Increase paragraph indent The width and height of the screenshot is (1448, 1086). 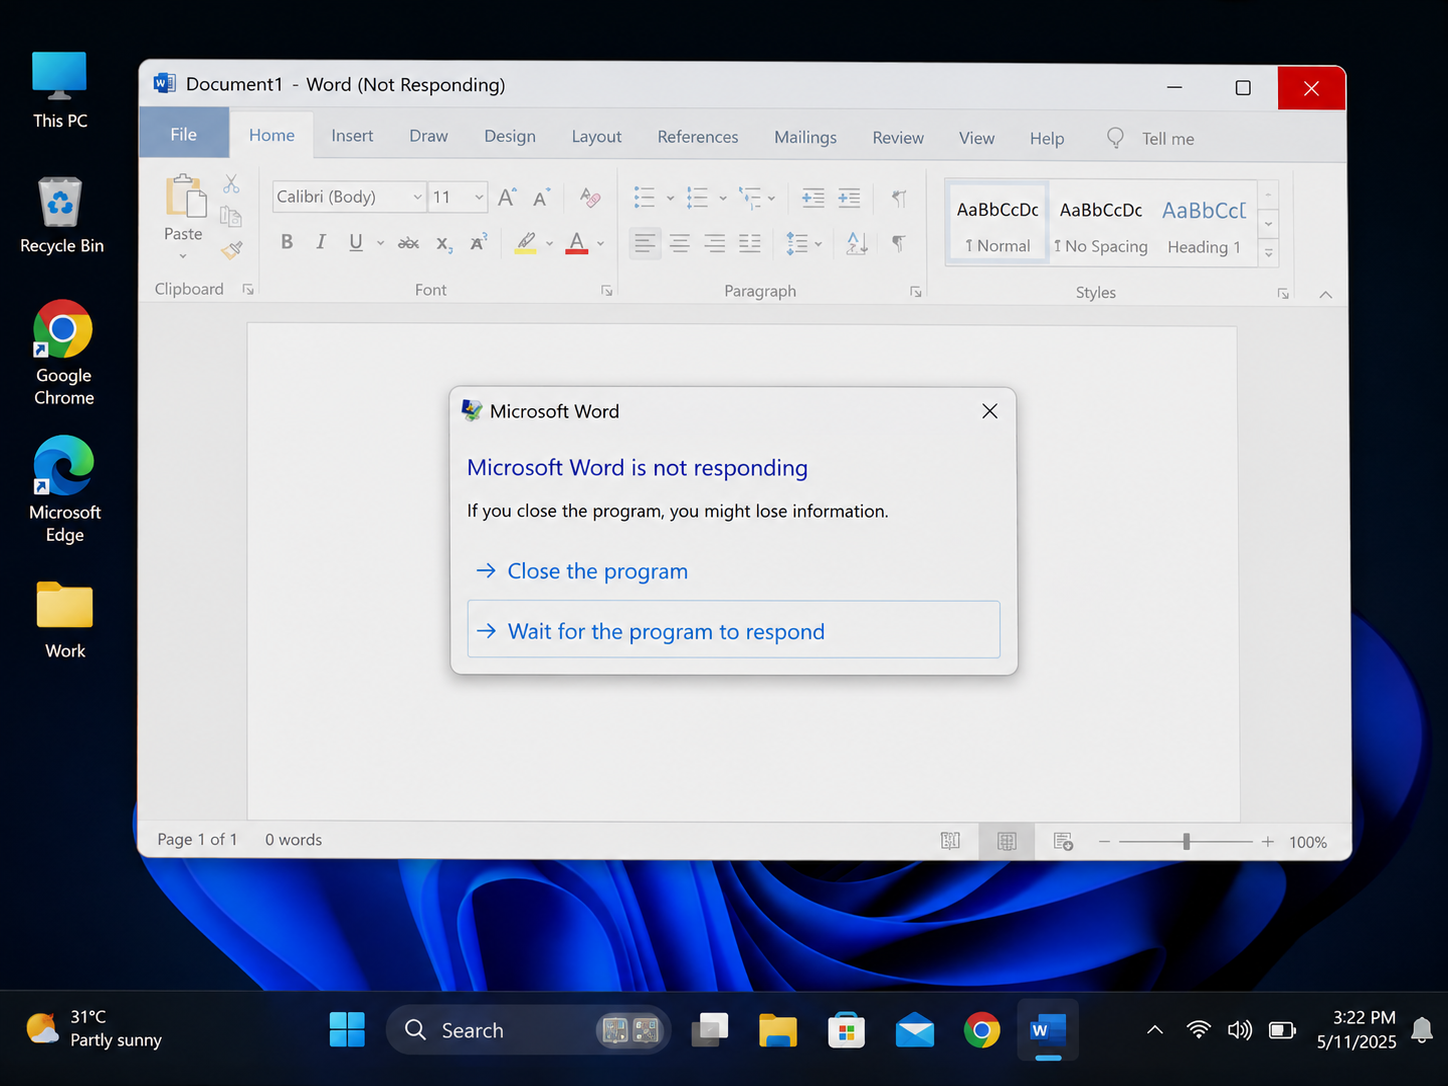pos(849,197)
